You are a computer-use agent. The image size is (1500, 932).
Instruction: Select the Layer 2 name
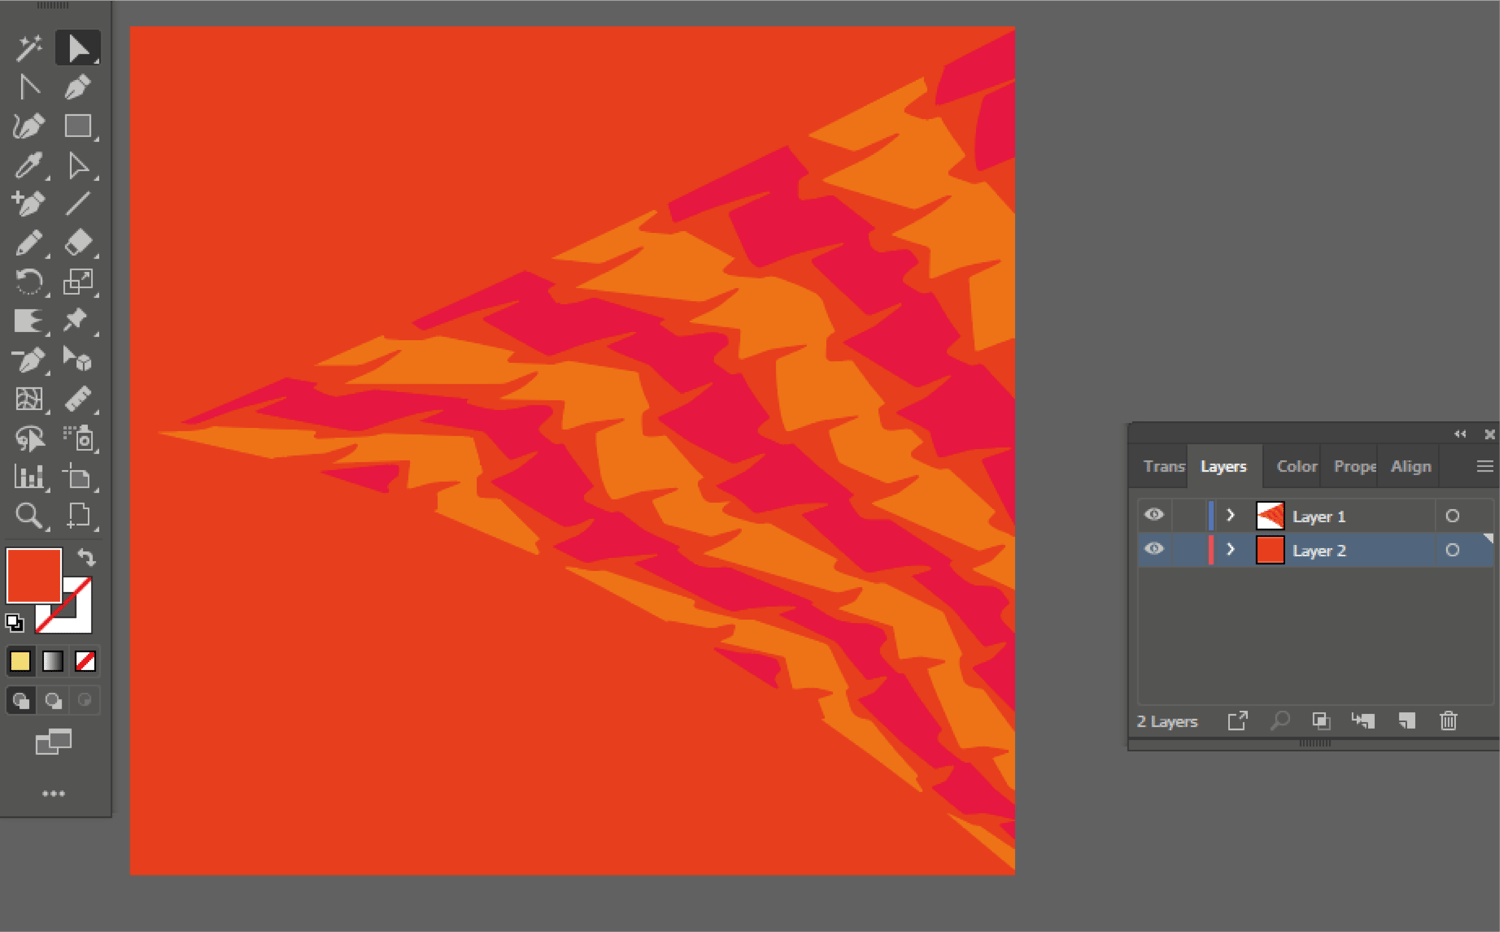1319,550
